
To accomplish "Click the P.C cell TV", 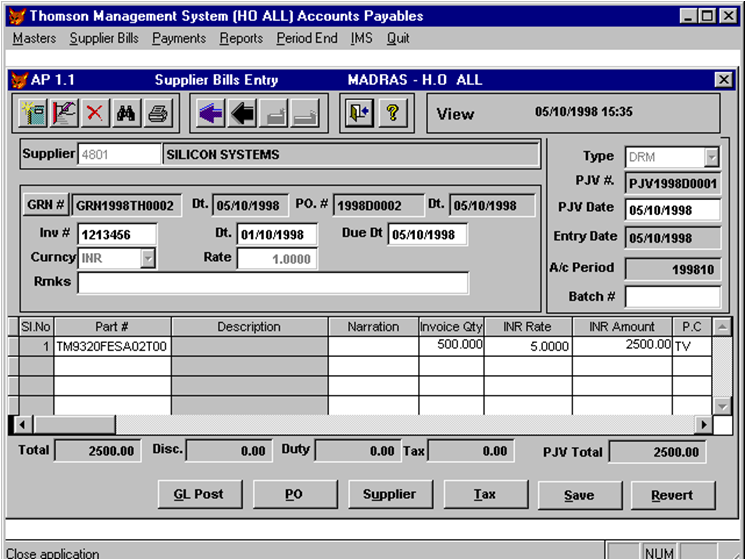I will [x=692, y=346].
